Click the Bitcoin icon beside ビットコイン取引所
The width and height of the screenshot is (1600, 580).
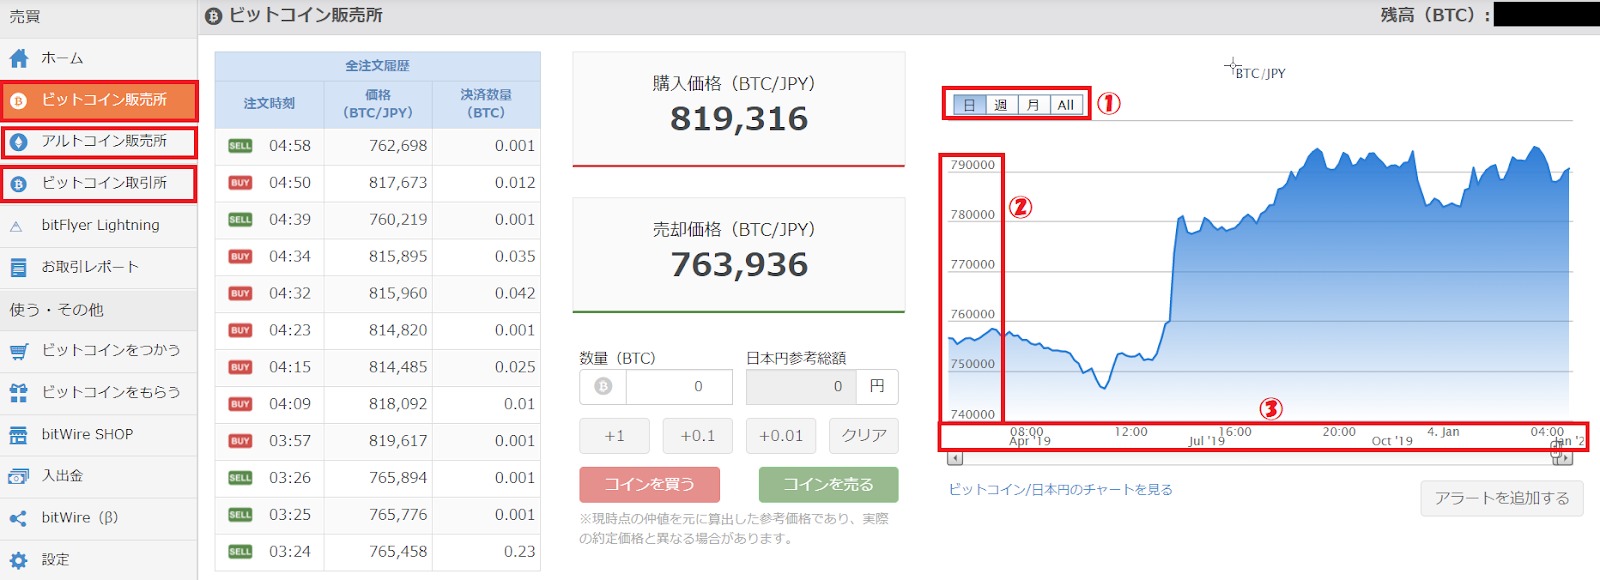[x=18, y=184]
